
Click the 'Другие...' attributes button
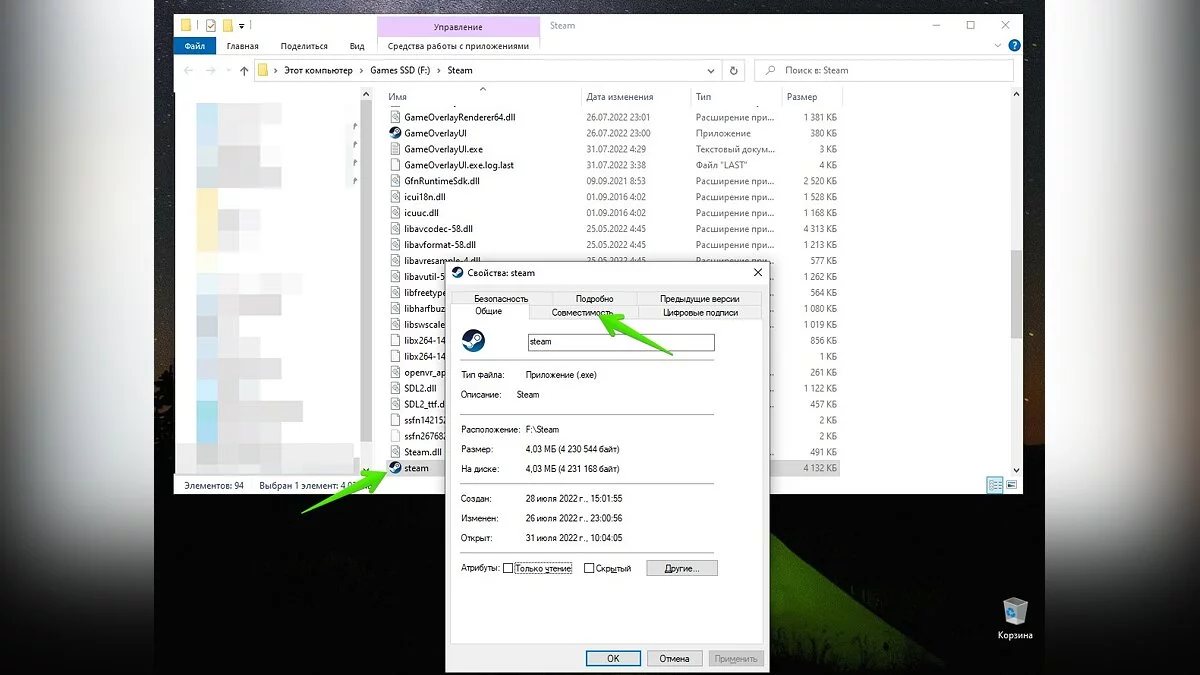tap(681, 568)
